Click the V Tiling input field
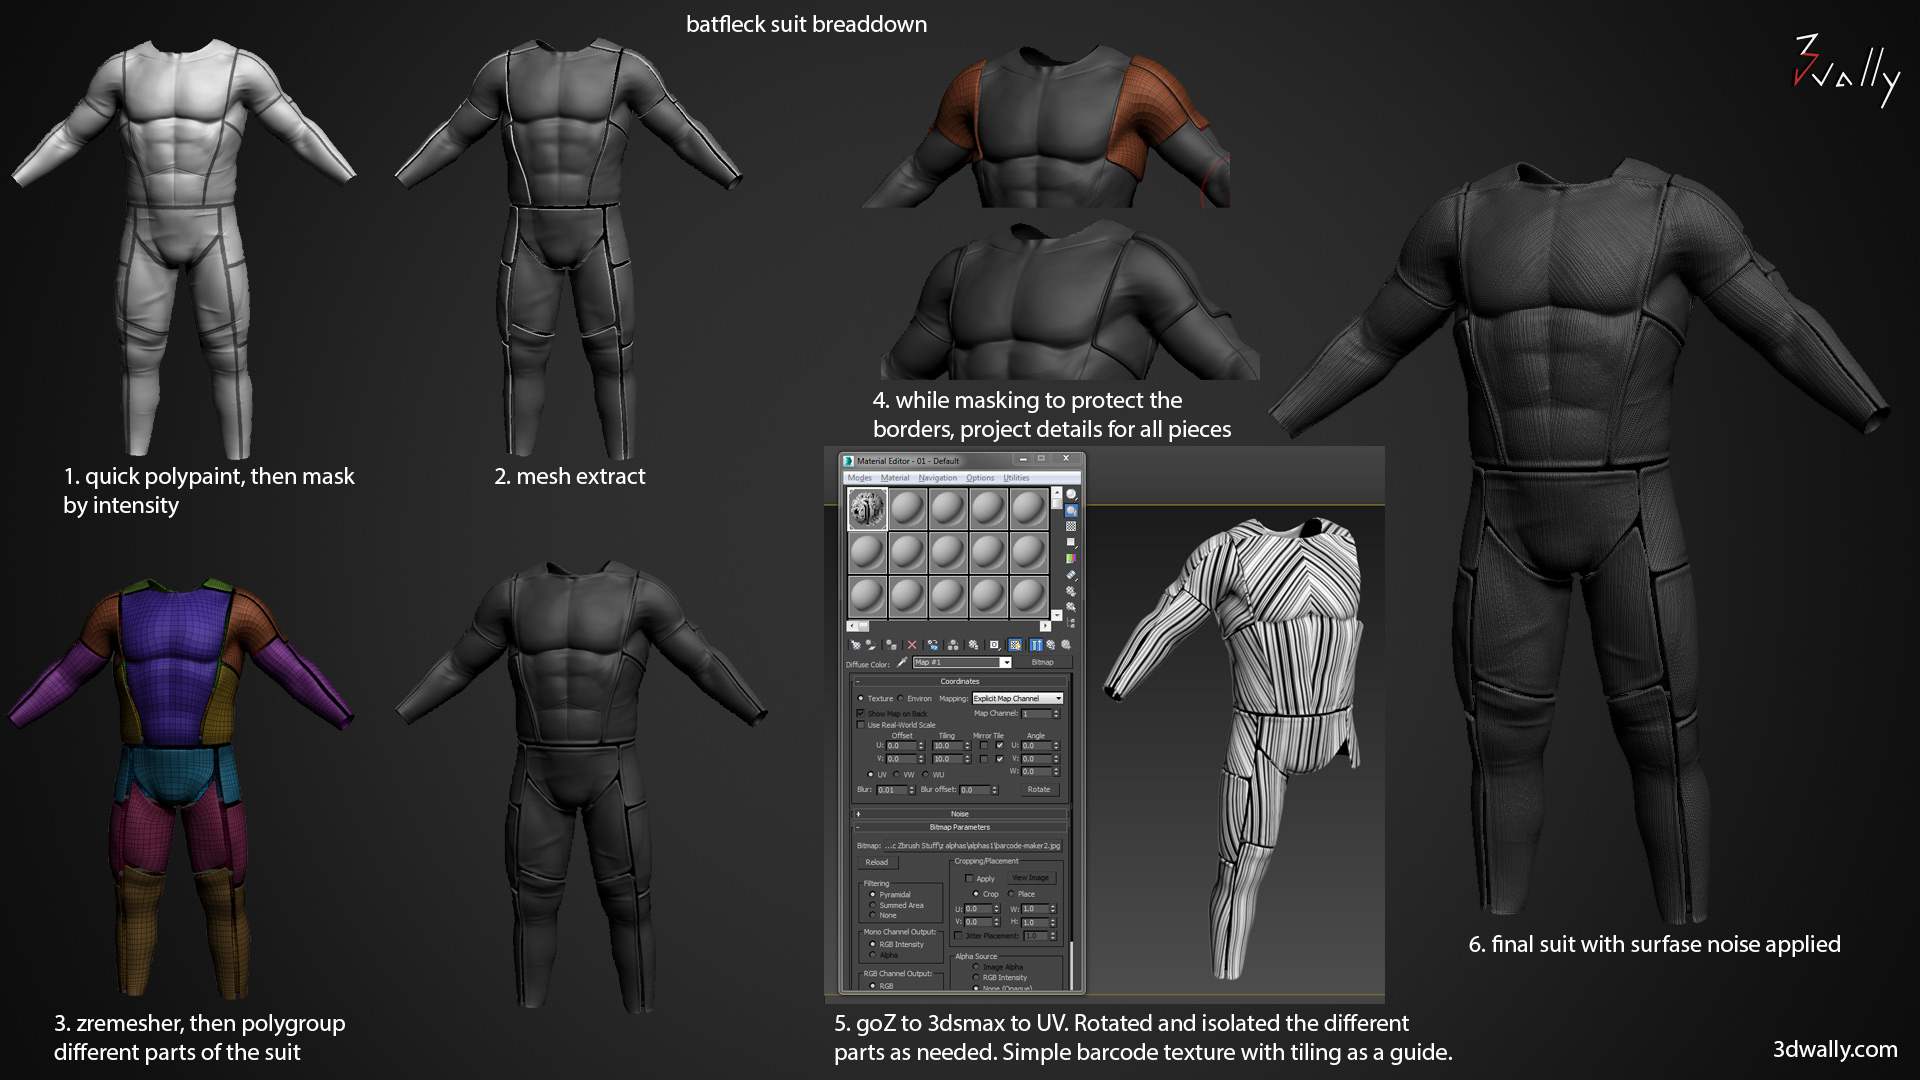This screenshot has height=1080, width=1920. (x=947, y=759)
